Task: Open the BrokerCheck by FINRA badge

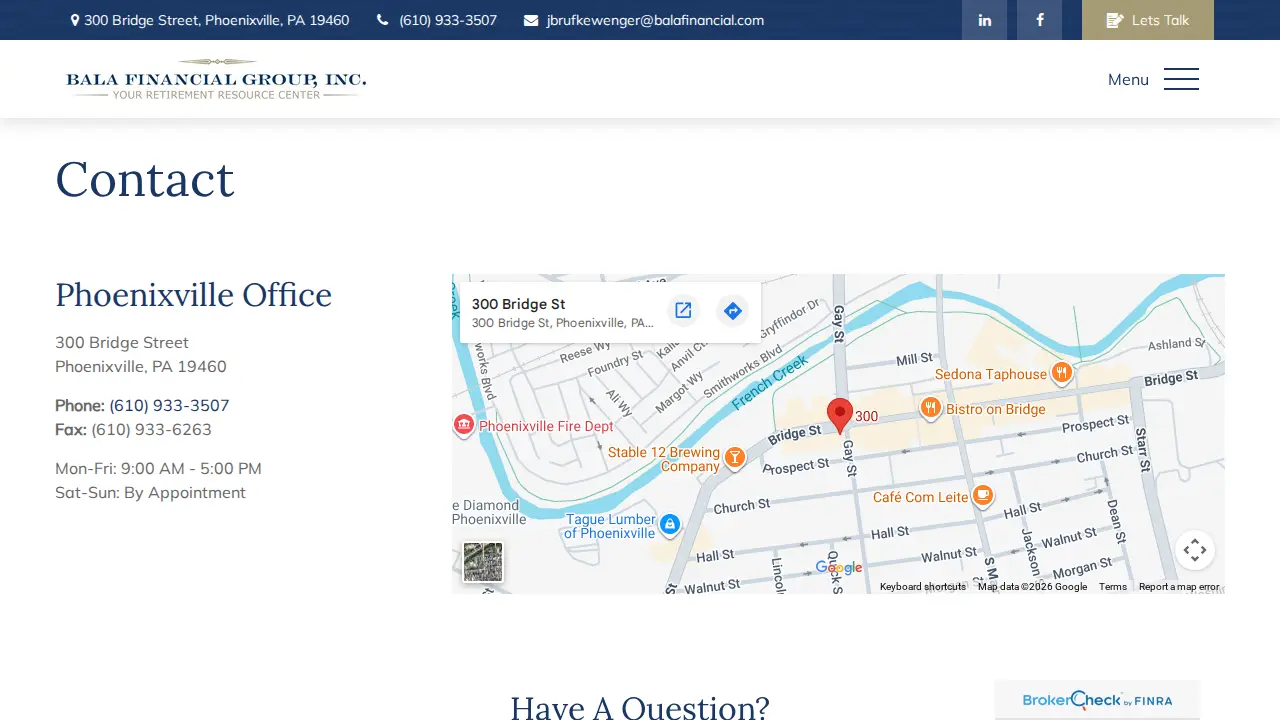Action: (1097, 700)
